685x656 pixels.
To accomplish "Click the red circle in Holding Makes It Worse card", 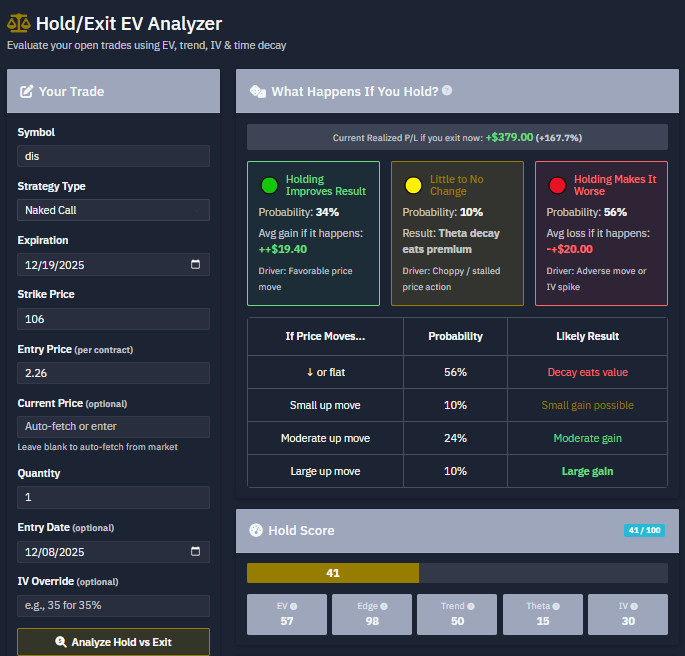I will pos(557,185).
